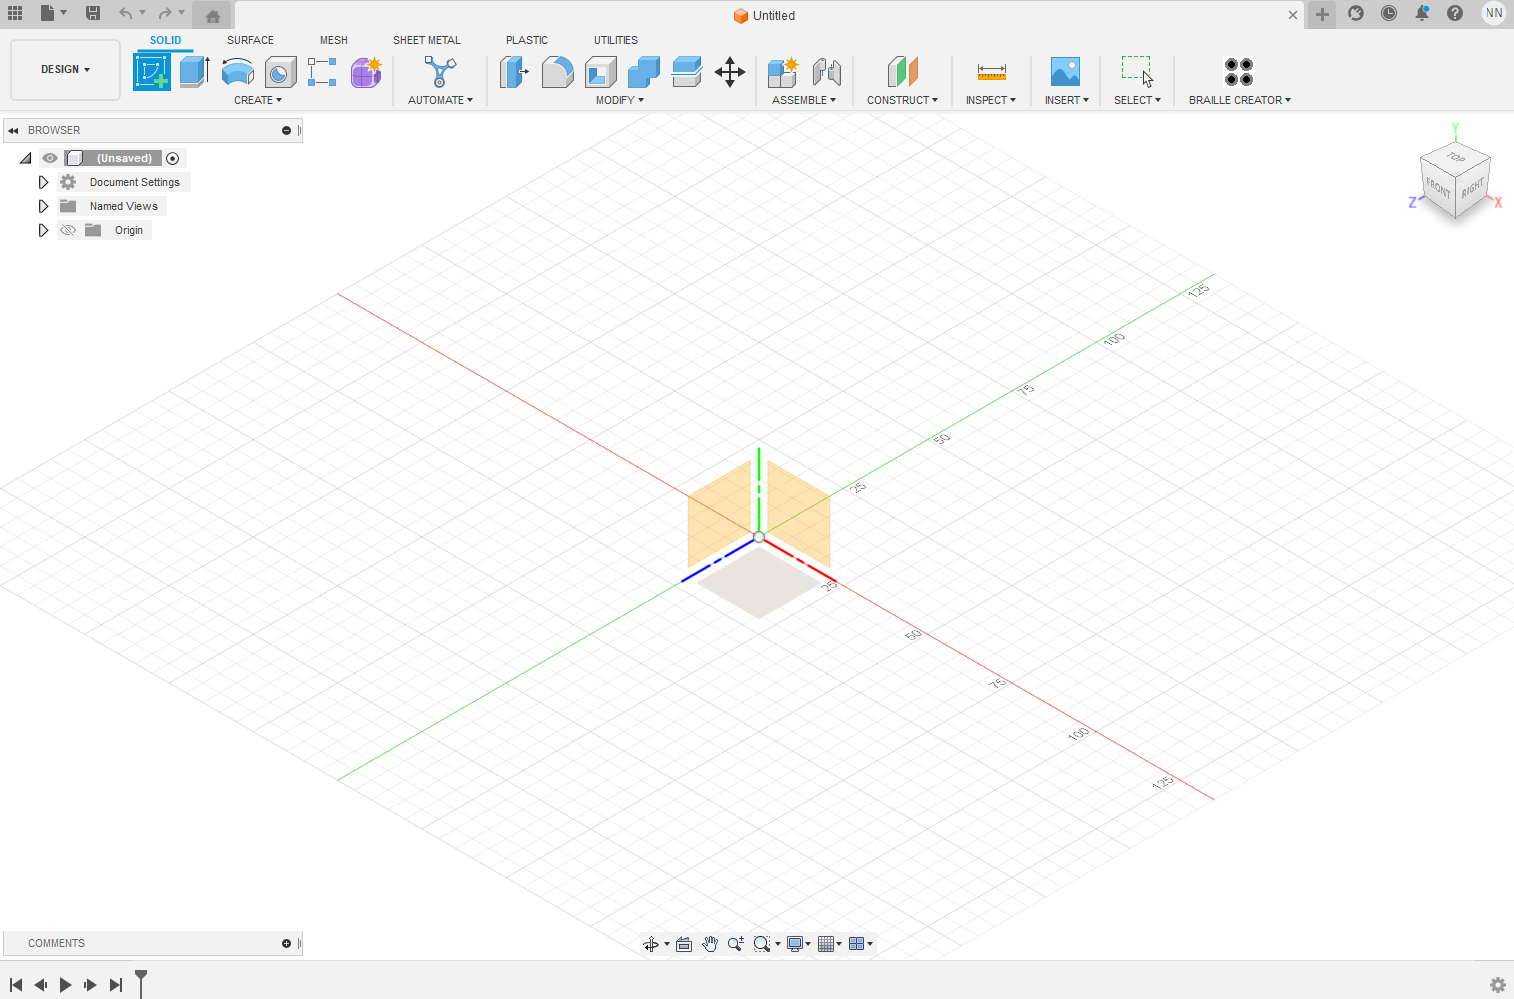Enable the Move/Copy tool
Viewport: 1514px width, 999px height.
730,72
